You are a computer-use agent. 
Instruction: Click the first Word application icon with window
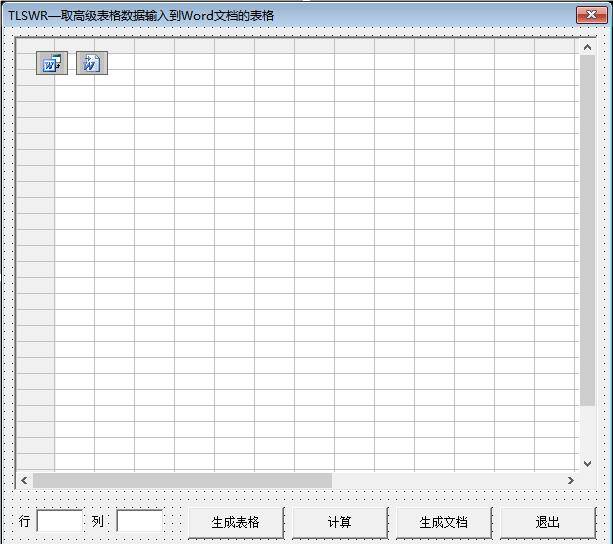(x=49, y=63)
